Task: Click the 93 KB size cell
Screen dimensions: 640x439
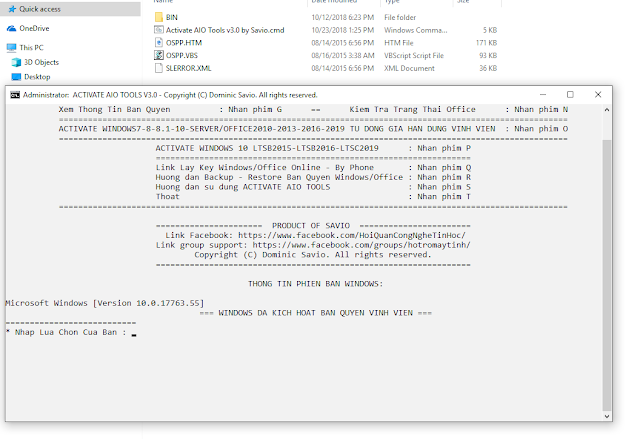Action: click(x=488, y=55)
